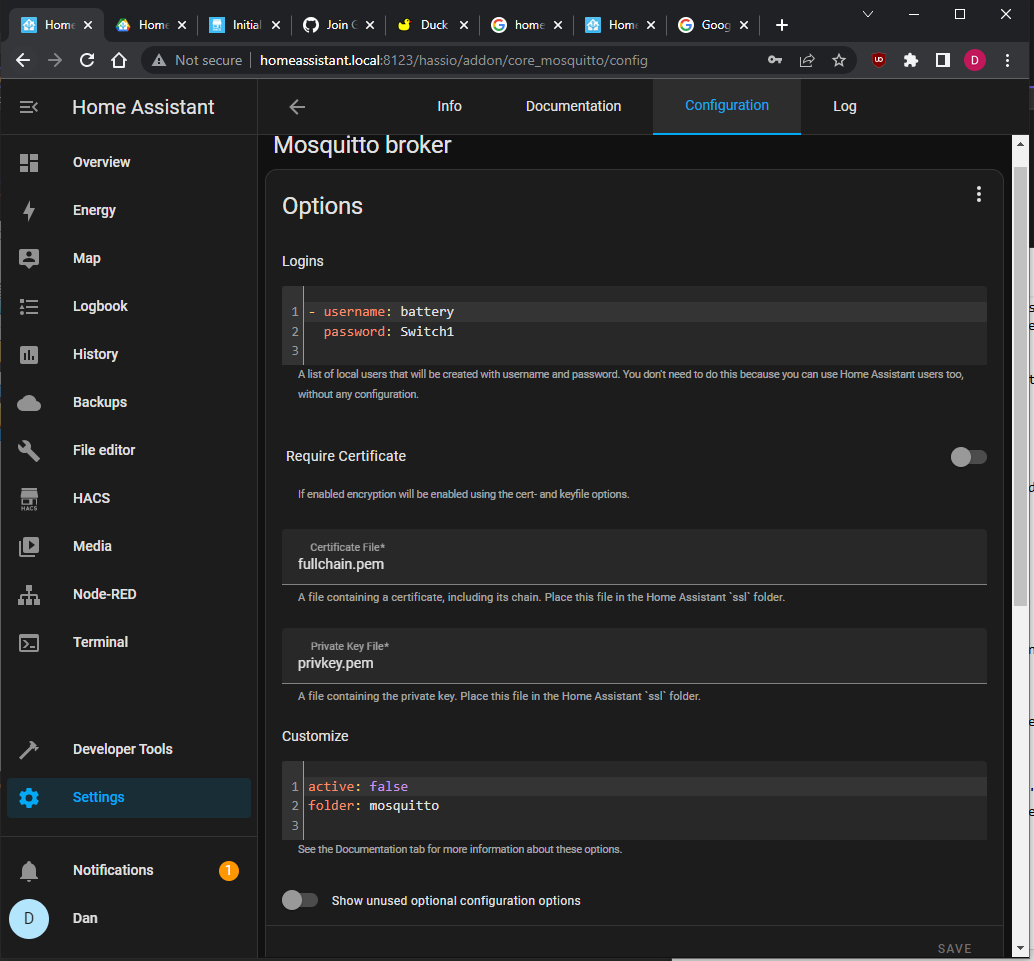Open a new browser tab
This screenshot has height=961, width=1034.
point(781,25)
